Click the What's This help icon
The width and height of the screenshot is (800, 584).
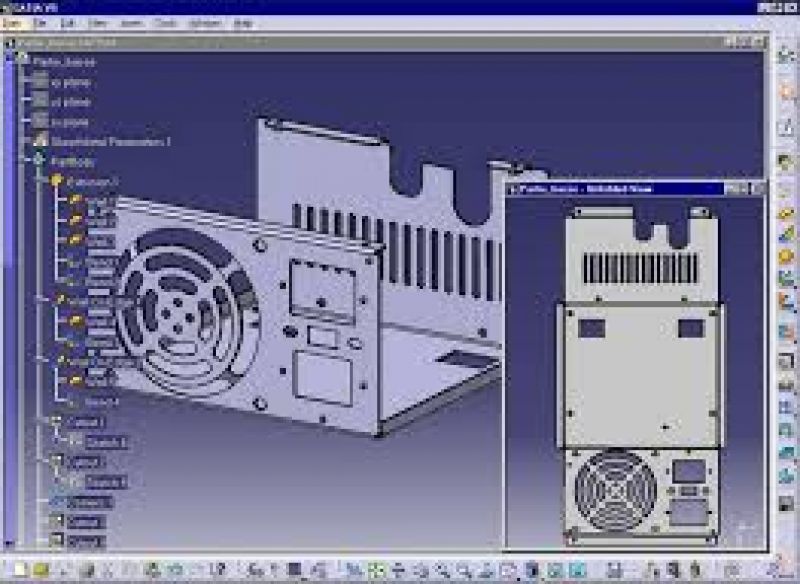(x=220, y=570)
